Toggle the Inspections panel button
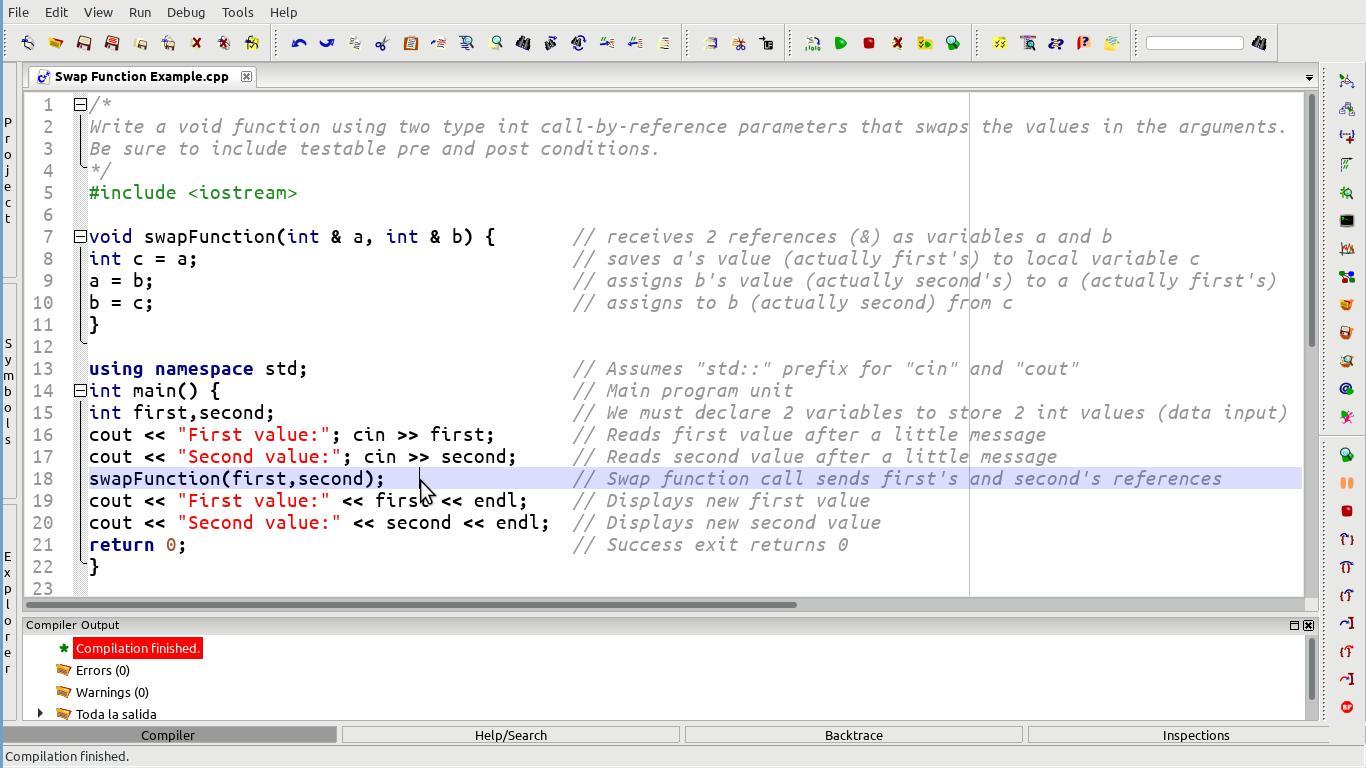Screen dimensions: 1366x768 pyautogui.click(x=1195, y=735)
